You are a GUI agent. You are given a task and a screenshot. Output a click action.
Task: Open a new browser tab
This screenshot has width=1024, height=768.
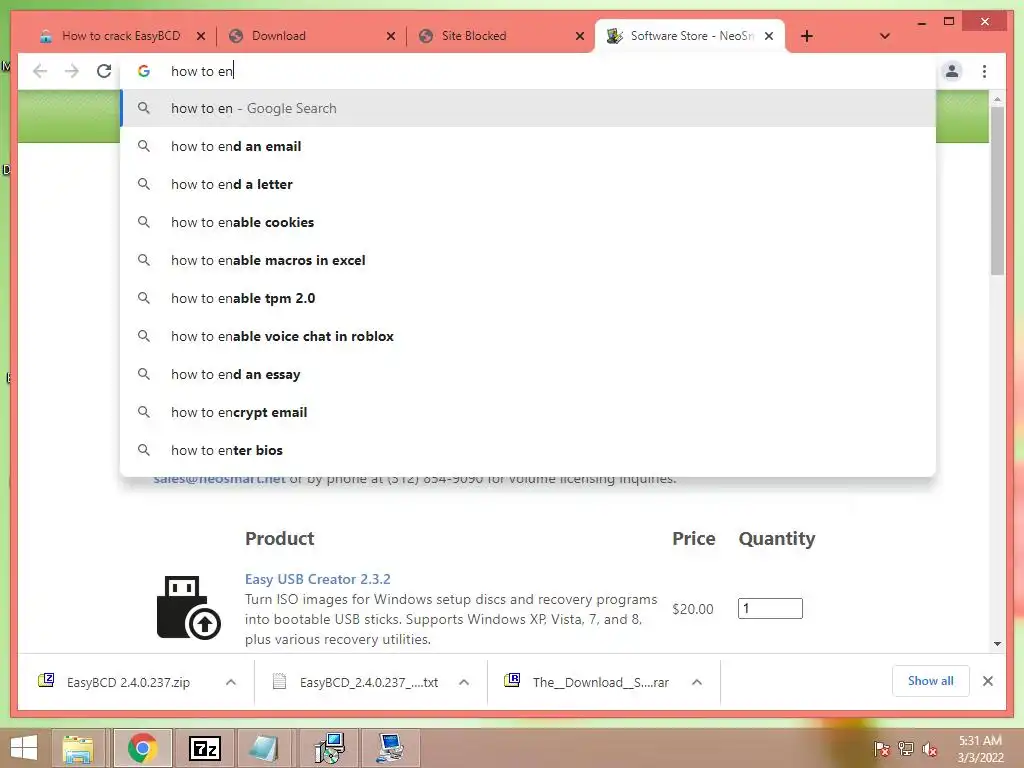pos(807,36)
